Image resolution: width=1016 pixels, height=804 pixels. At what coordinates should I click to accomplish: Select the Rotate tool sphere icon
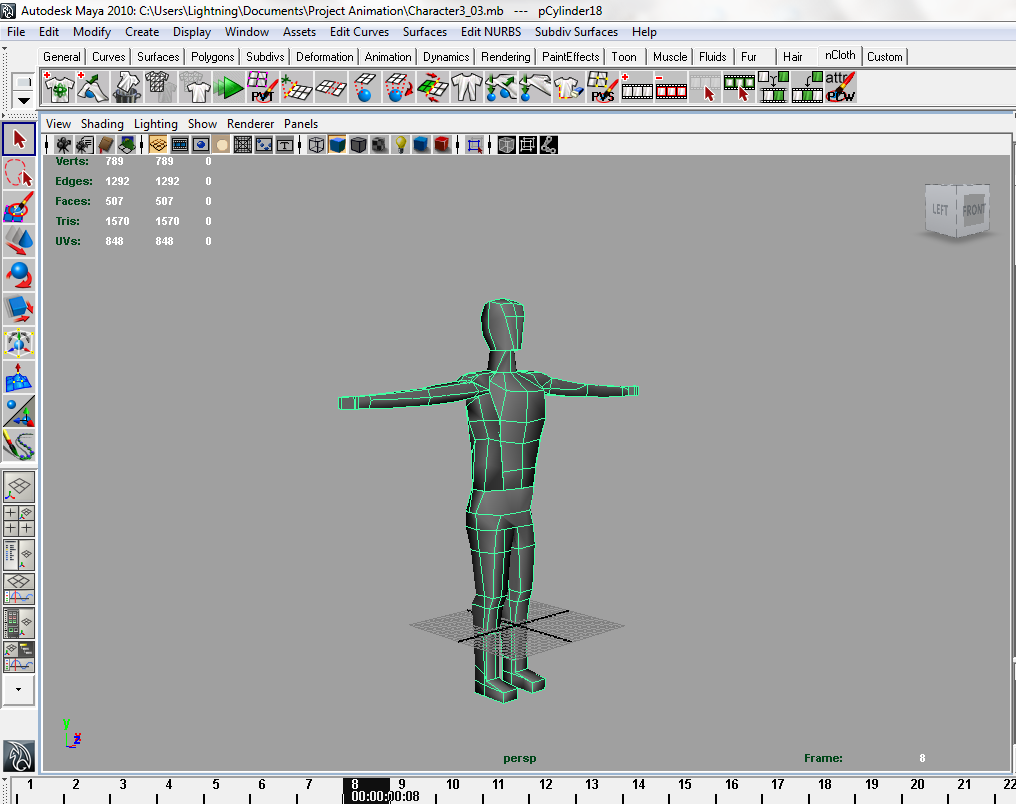[18, 275]
